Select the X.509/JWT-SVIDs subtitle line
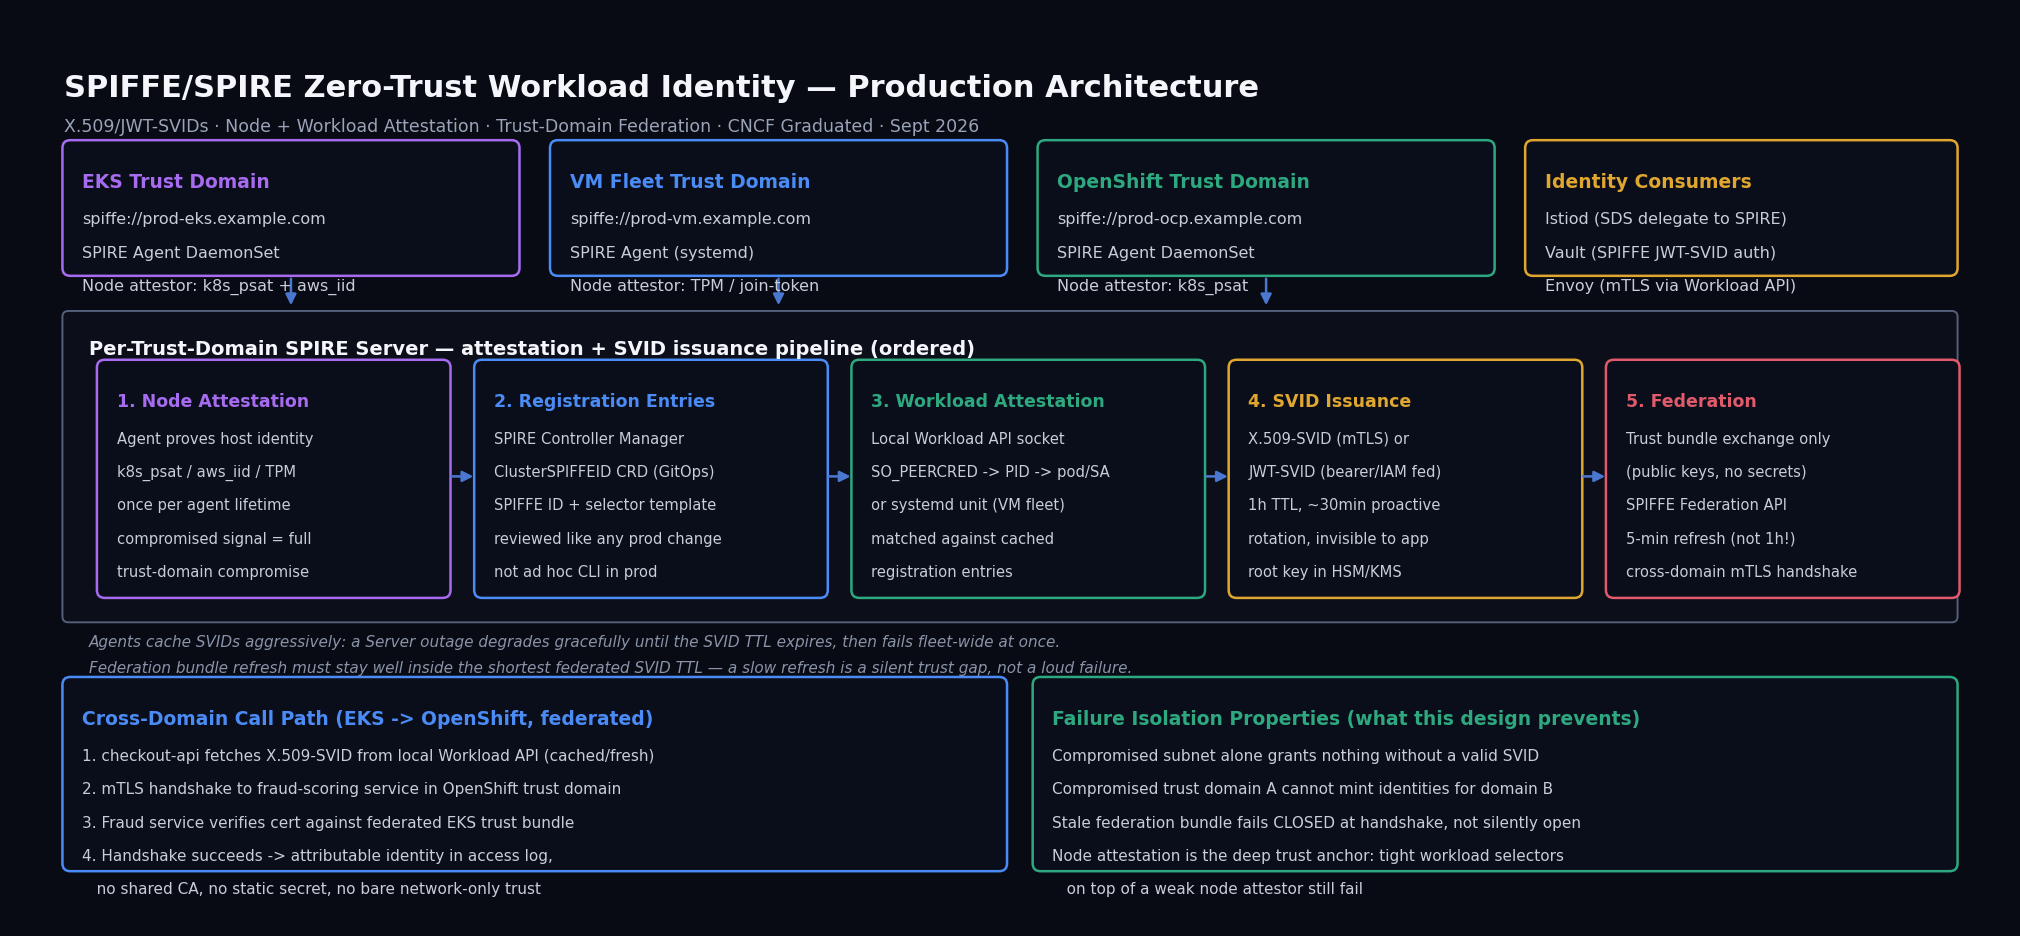Screen dimensions: 2020x936 521,126
